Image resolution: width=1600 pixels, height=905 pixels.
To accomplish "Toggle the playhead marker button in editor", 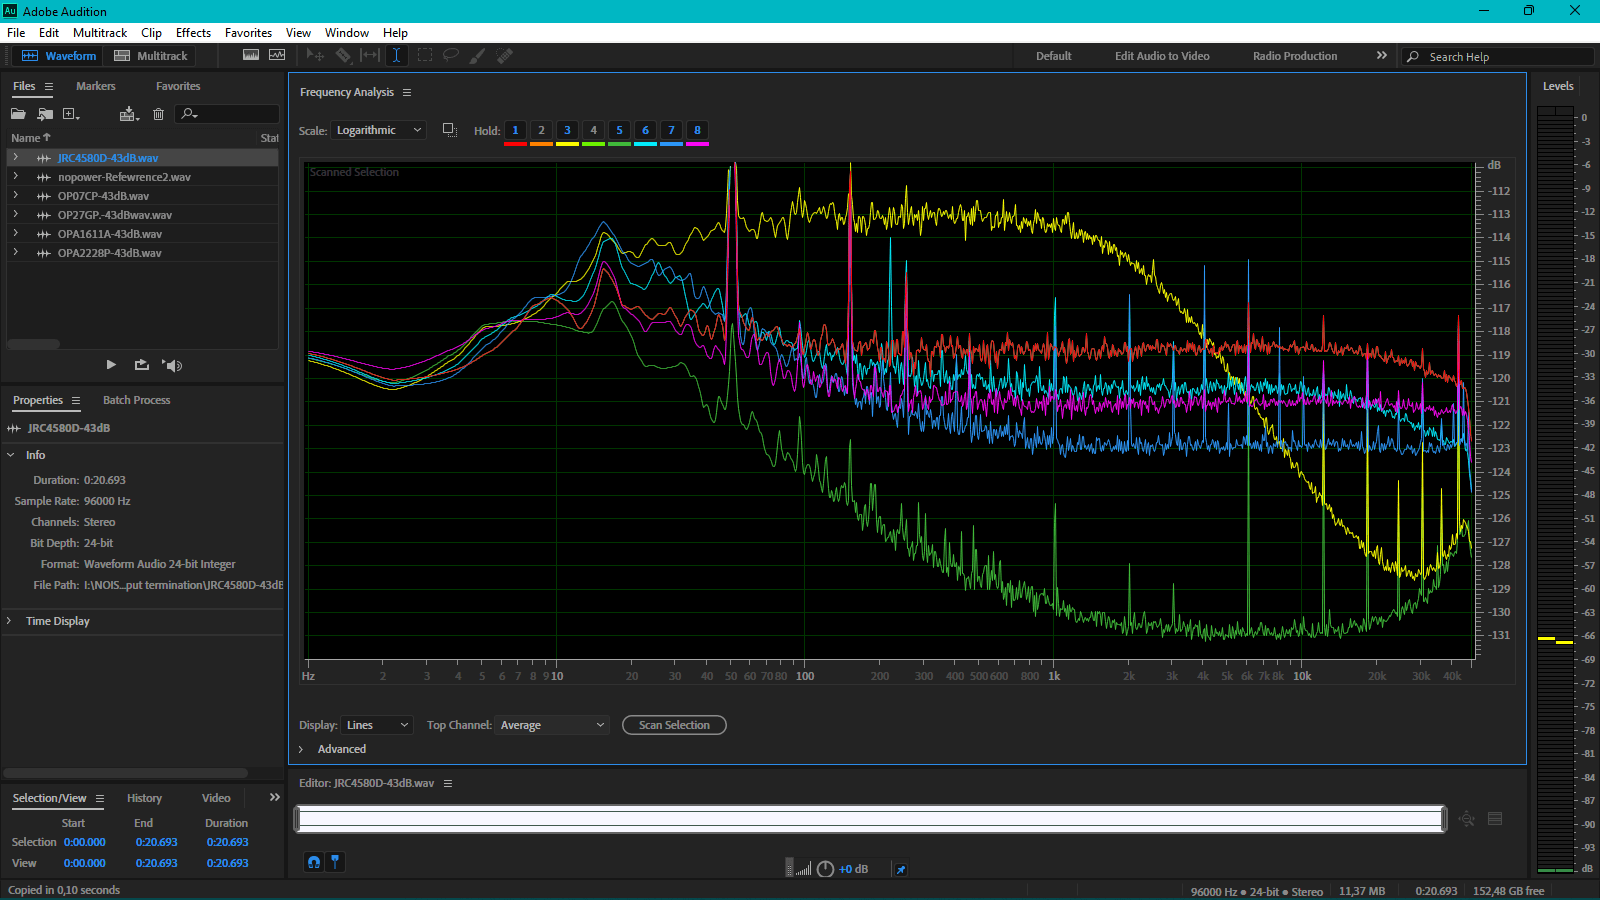I will (x=335, y=862).
